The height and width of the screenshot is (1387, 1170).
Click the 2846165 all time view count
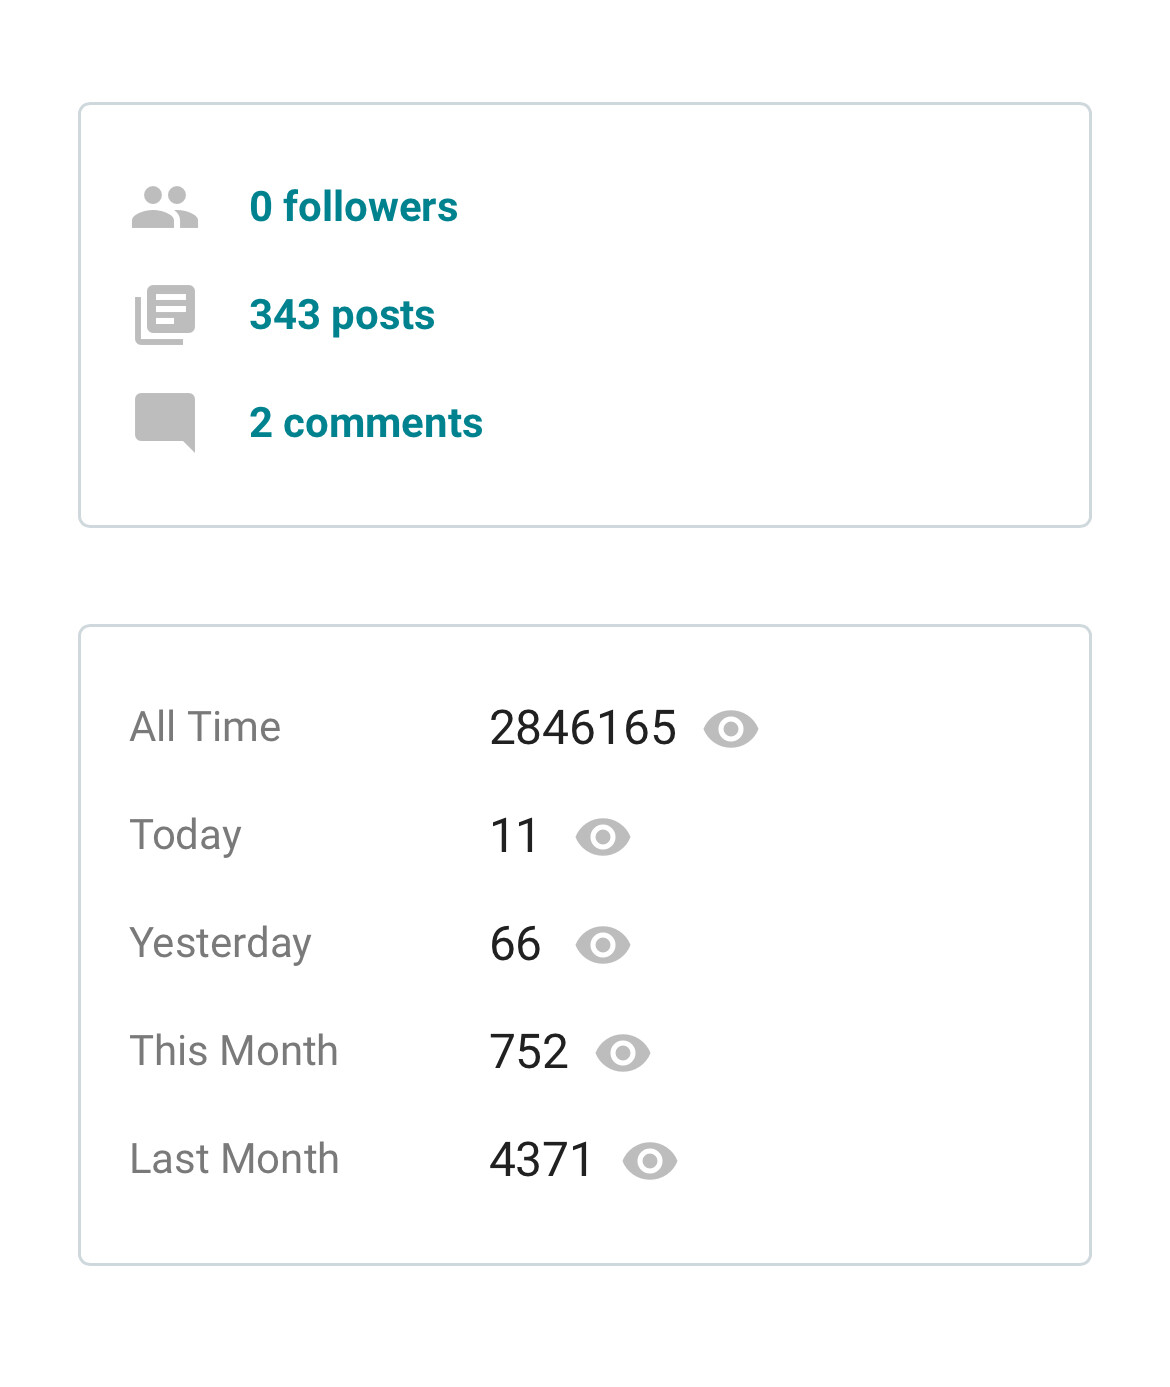coord(583,728)
